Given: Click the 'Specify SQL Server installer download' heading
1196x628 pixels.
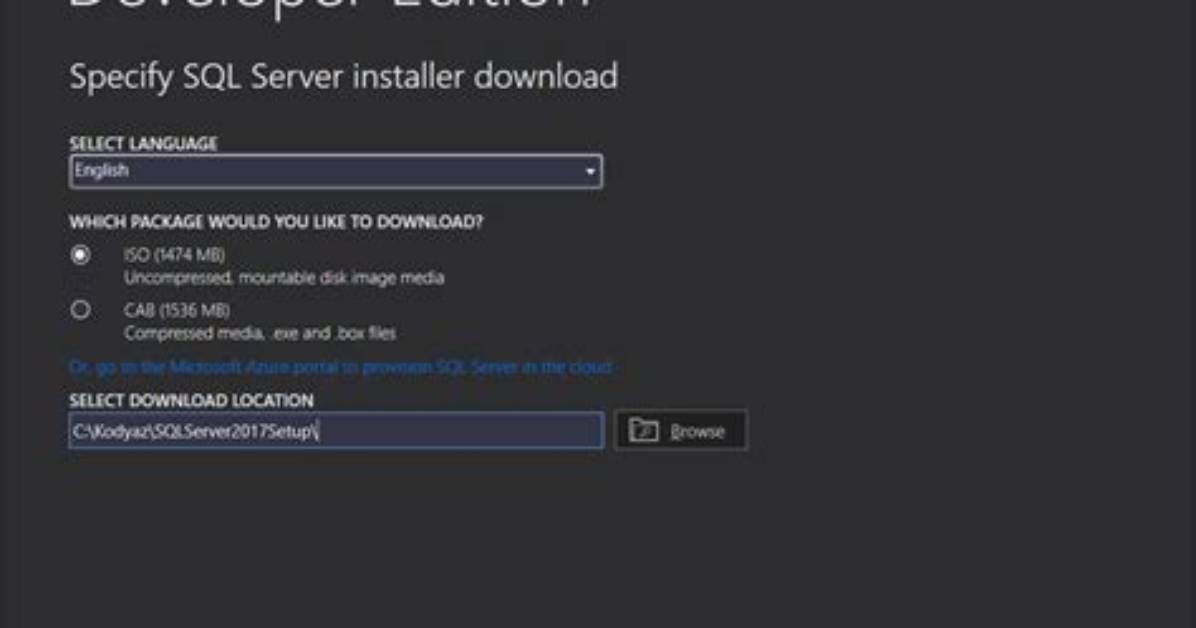Looking at the screenshot, I should (x=344, y=77).
